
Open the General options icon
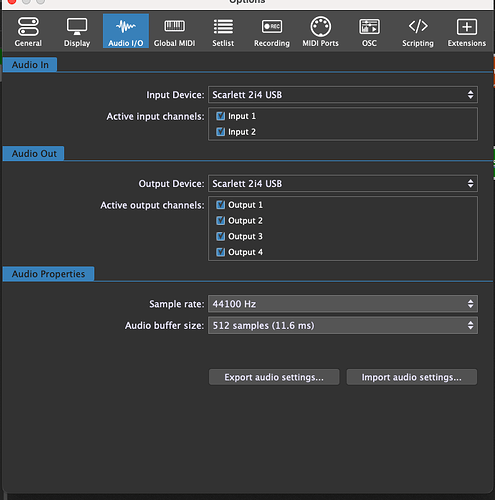[x=28, y=27]
